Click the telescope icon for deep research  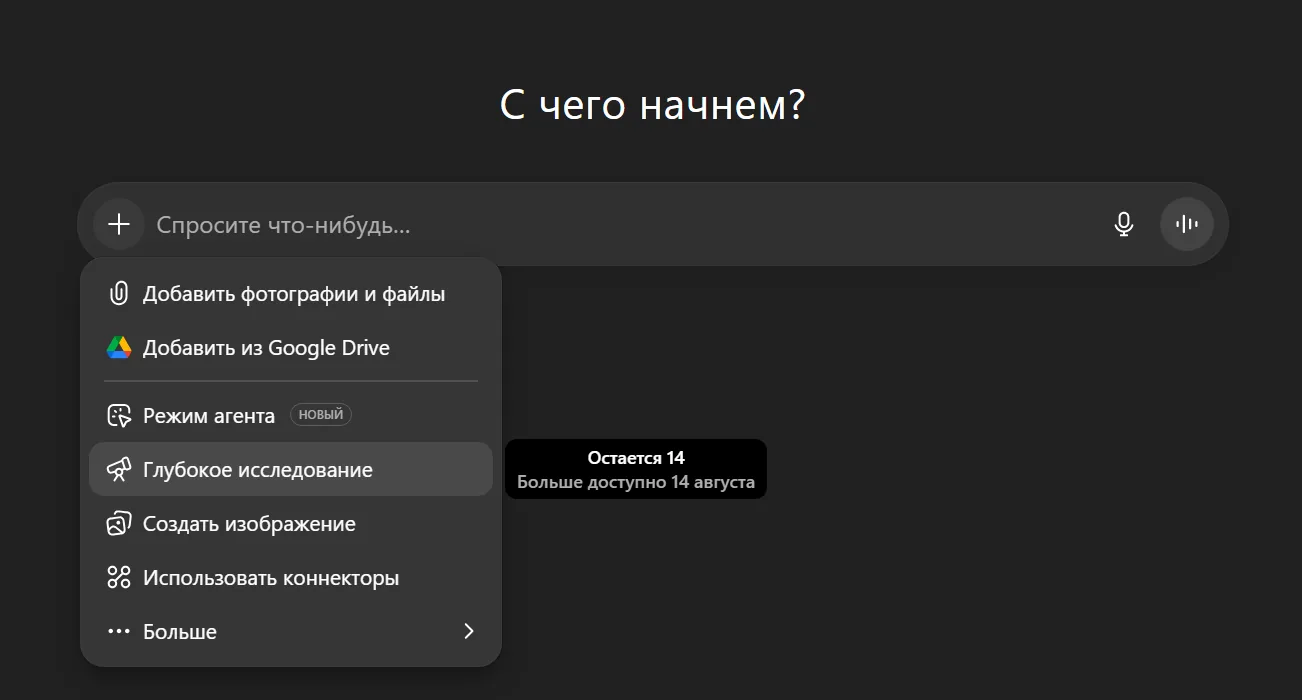point(119,469)
